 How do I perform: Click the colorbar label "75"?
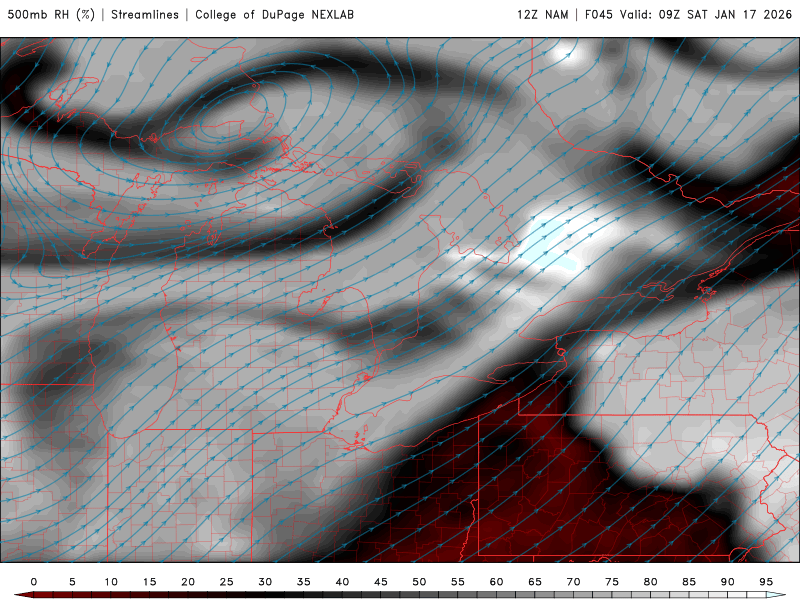pyautogui.click(x=612, y=582)
